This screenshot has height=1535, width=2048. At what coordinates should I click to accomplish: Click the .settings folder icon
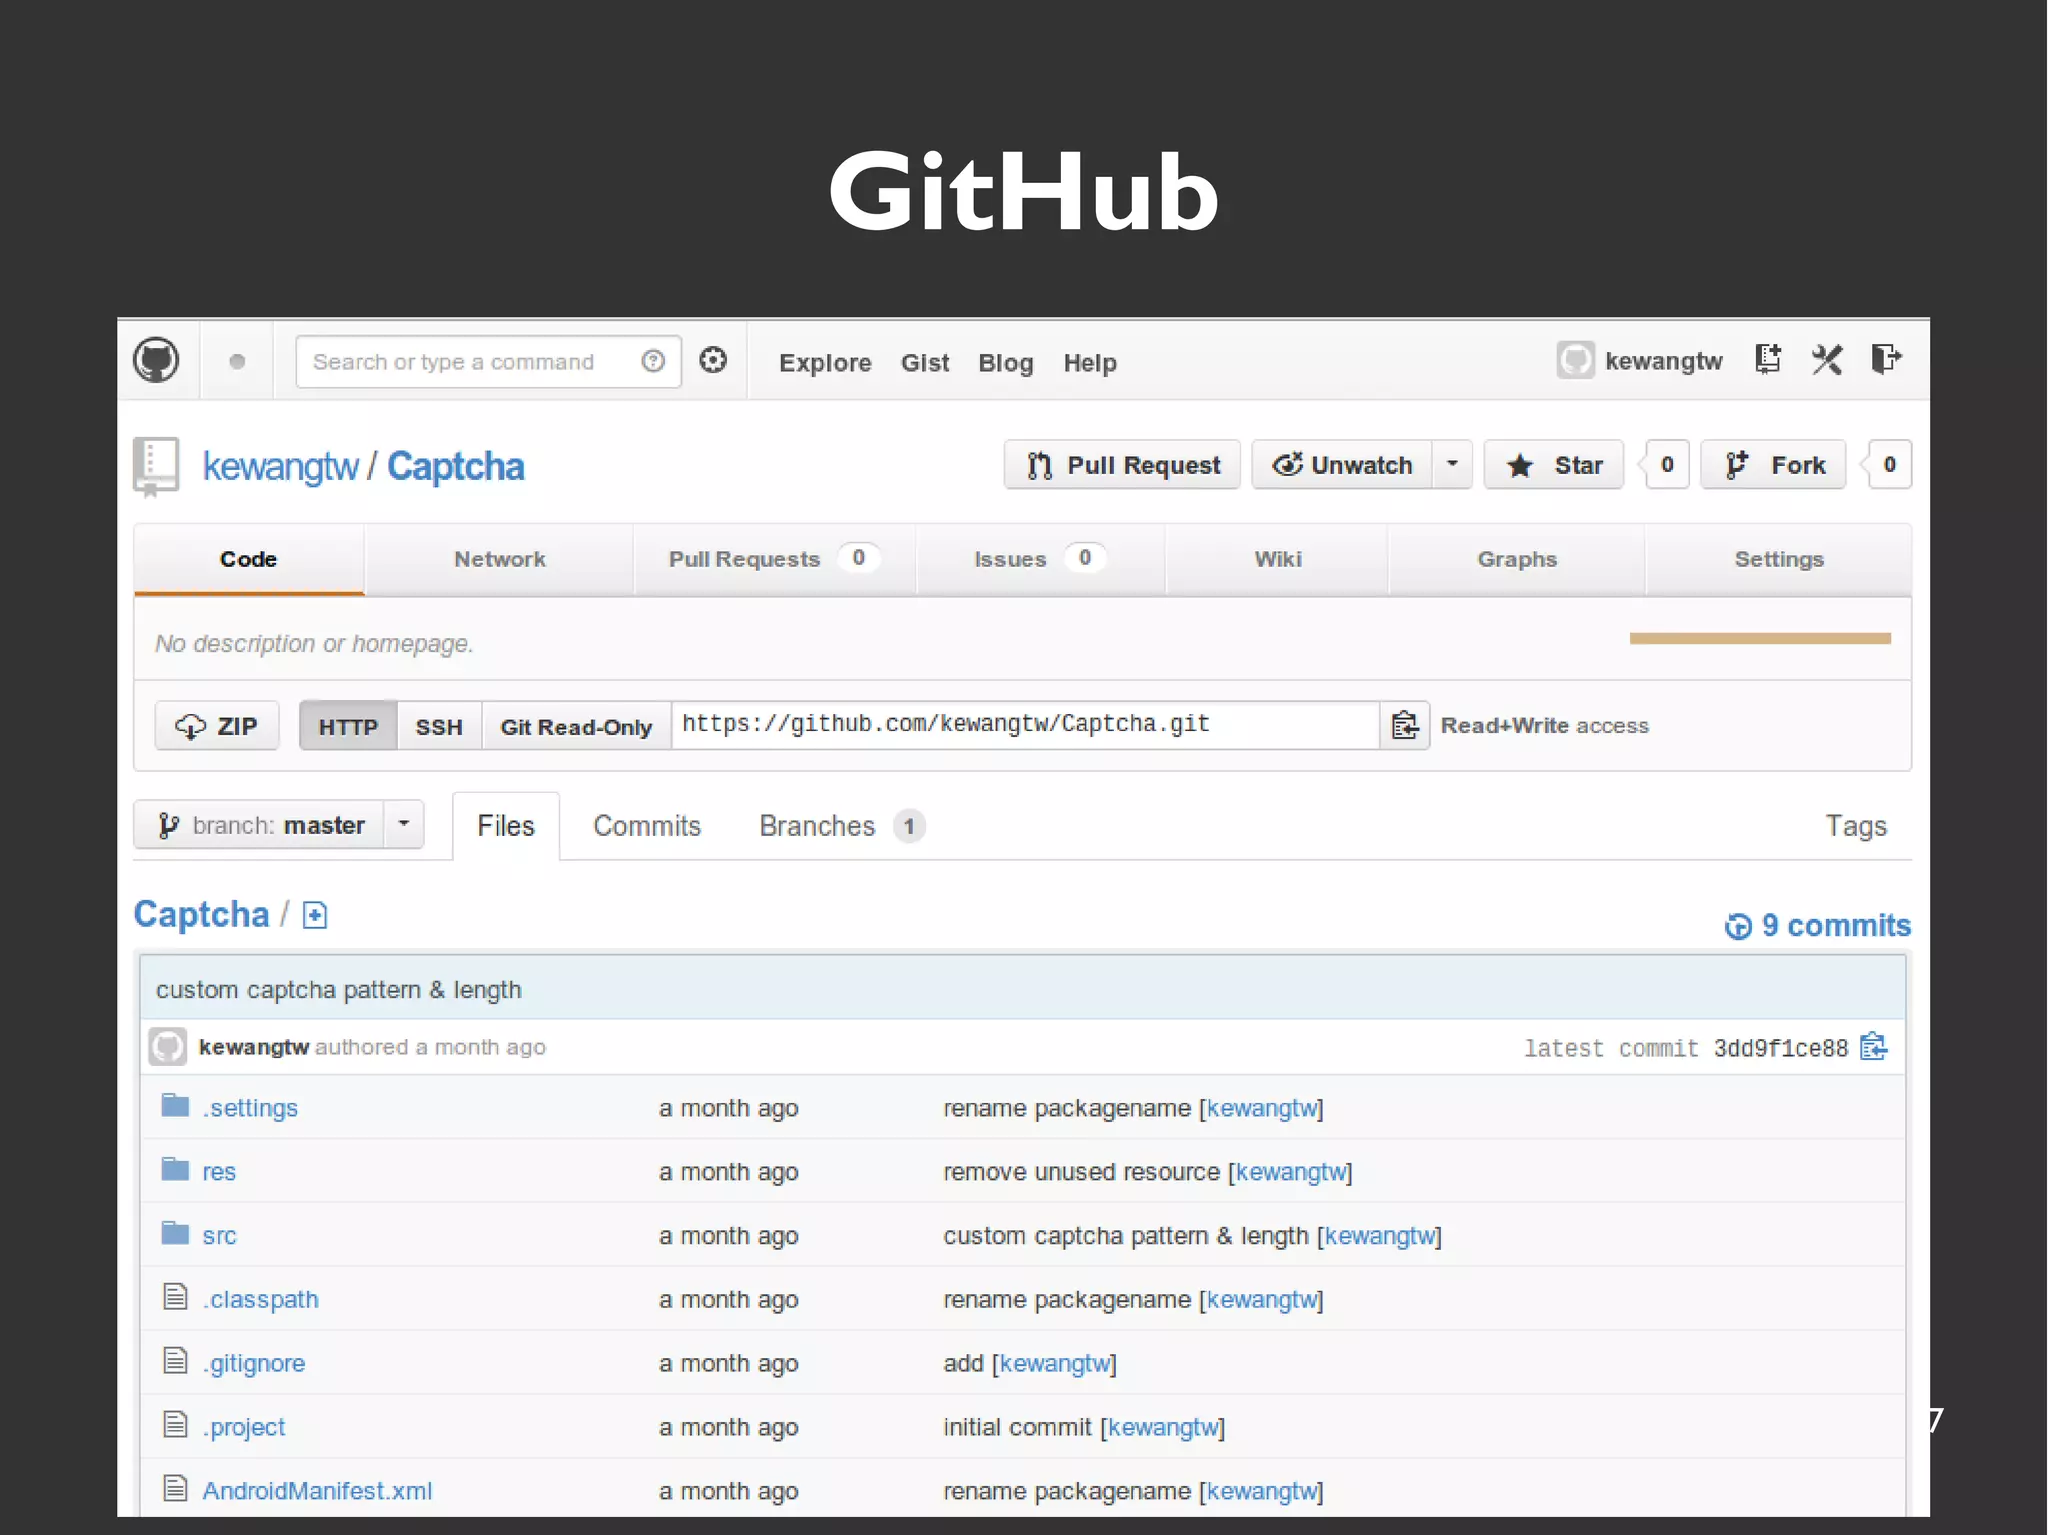(176, 1106)
